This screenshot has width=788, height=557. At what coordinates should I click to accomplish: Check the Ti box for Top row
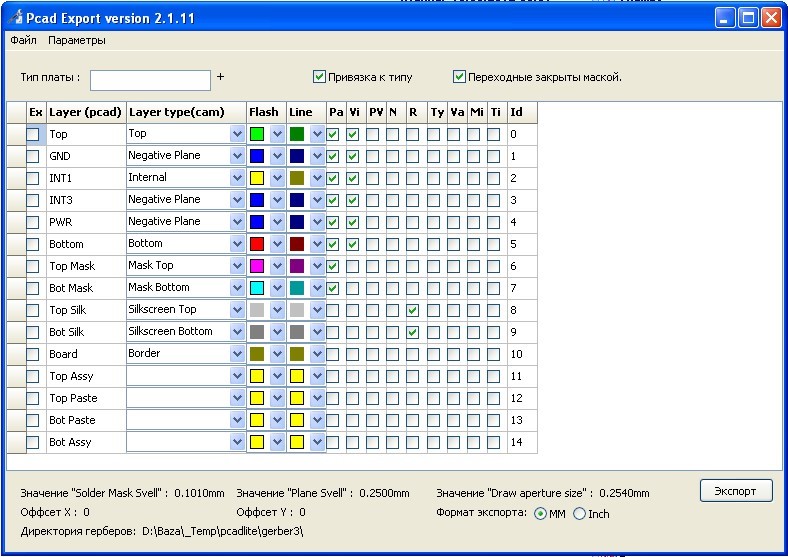click(494, 134)
